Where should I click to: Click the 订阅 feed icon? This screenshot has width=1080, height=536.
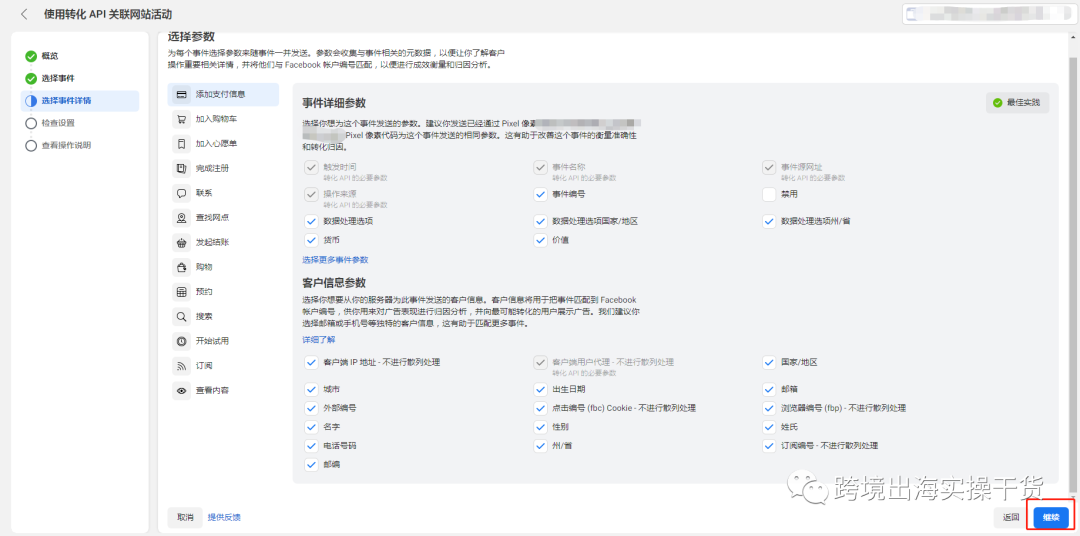pyautogui.click(x=182, y=366)
